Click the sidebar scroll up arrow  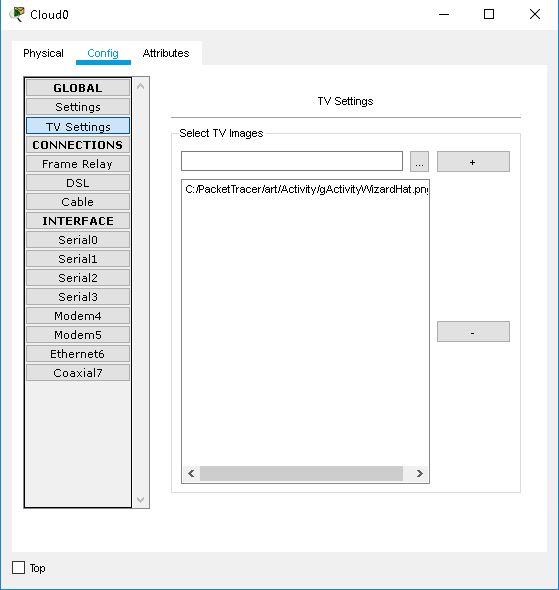point(141,87)
